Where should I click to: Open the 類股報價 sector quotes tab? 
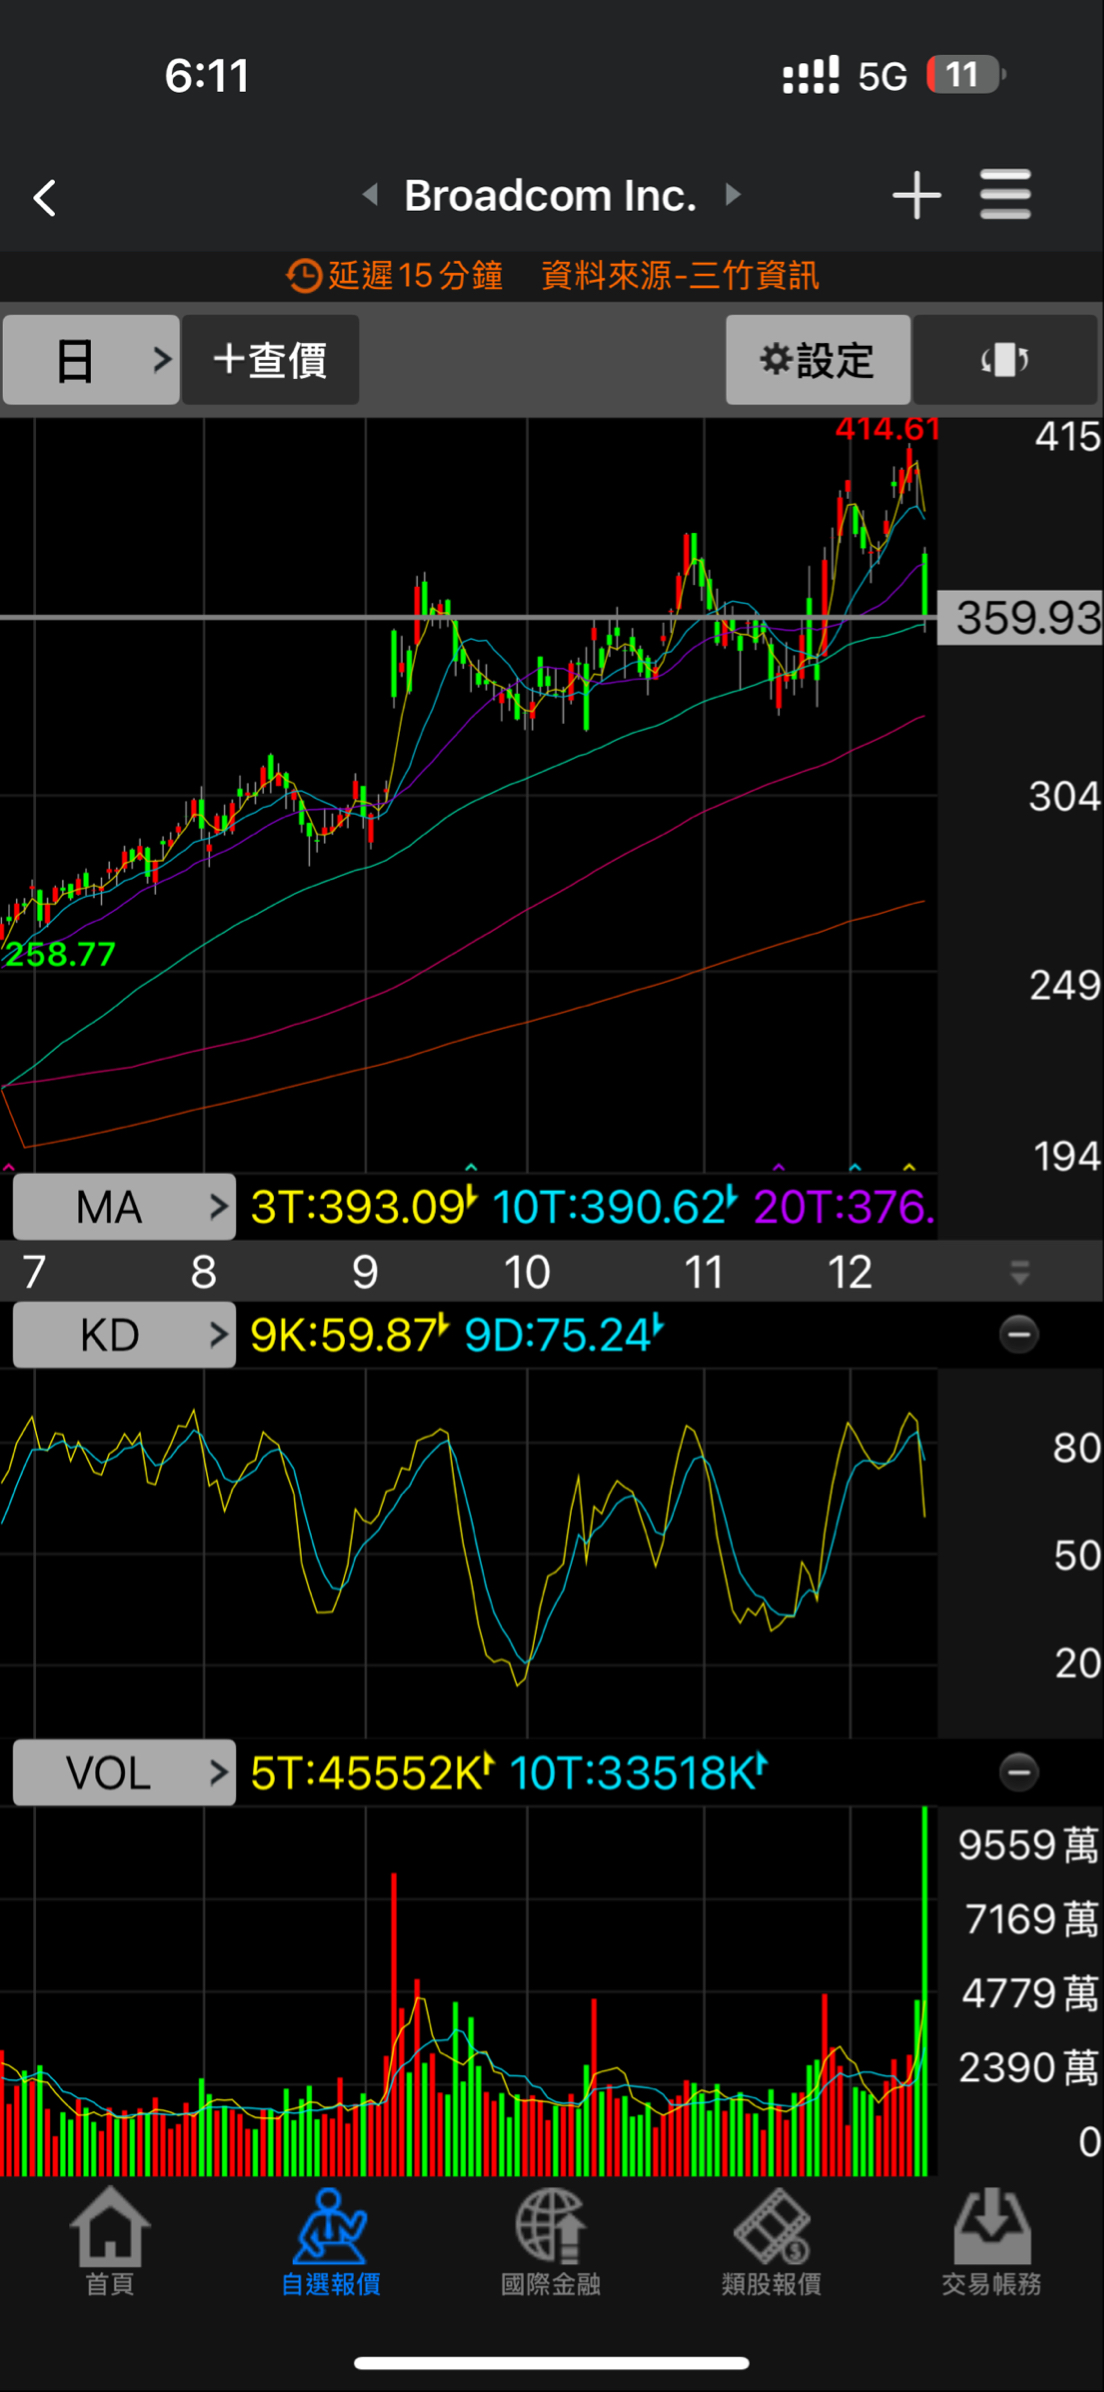pos(771,2240)
